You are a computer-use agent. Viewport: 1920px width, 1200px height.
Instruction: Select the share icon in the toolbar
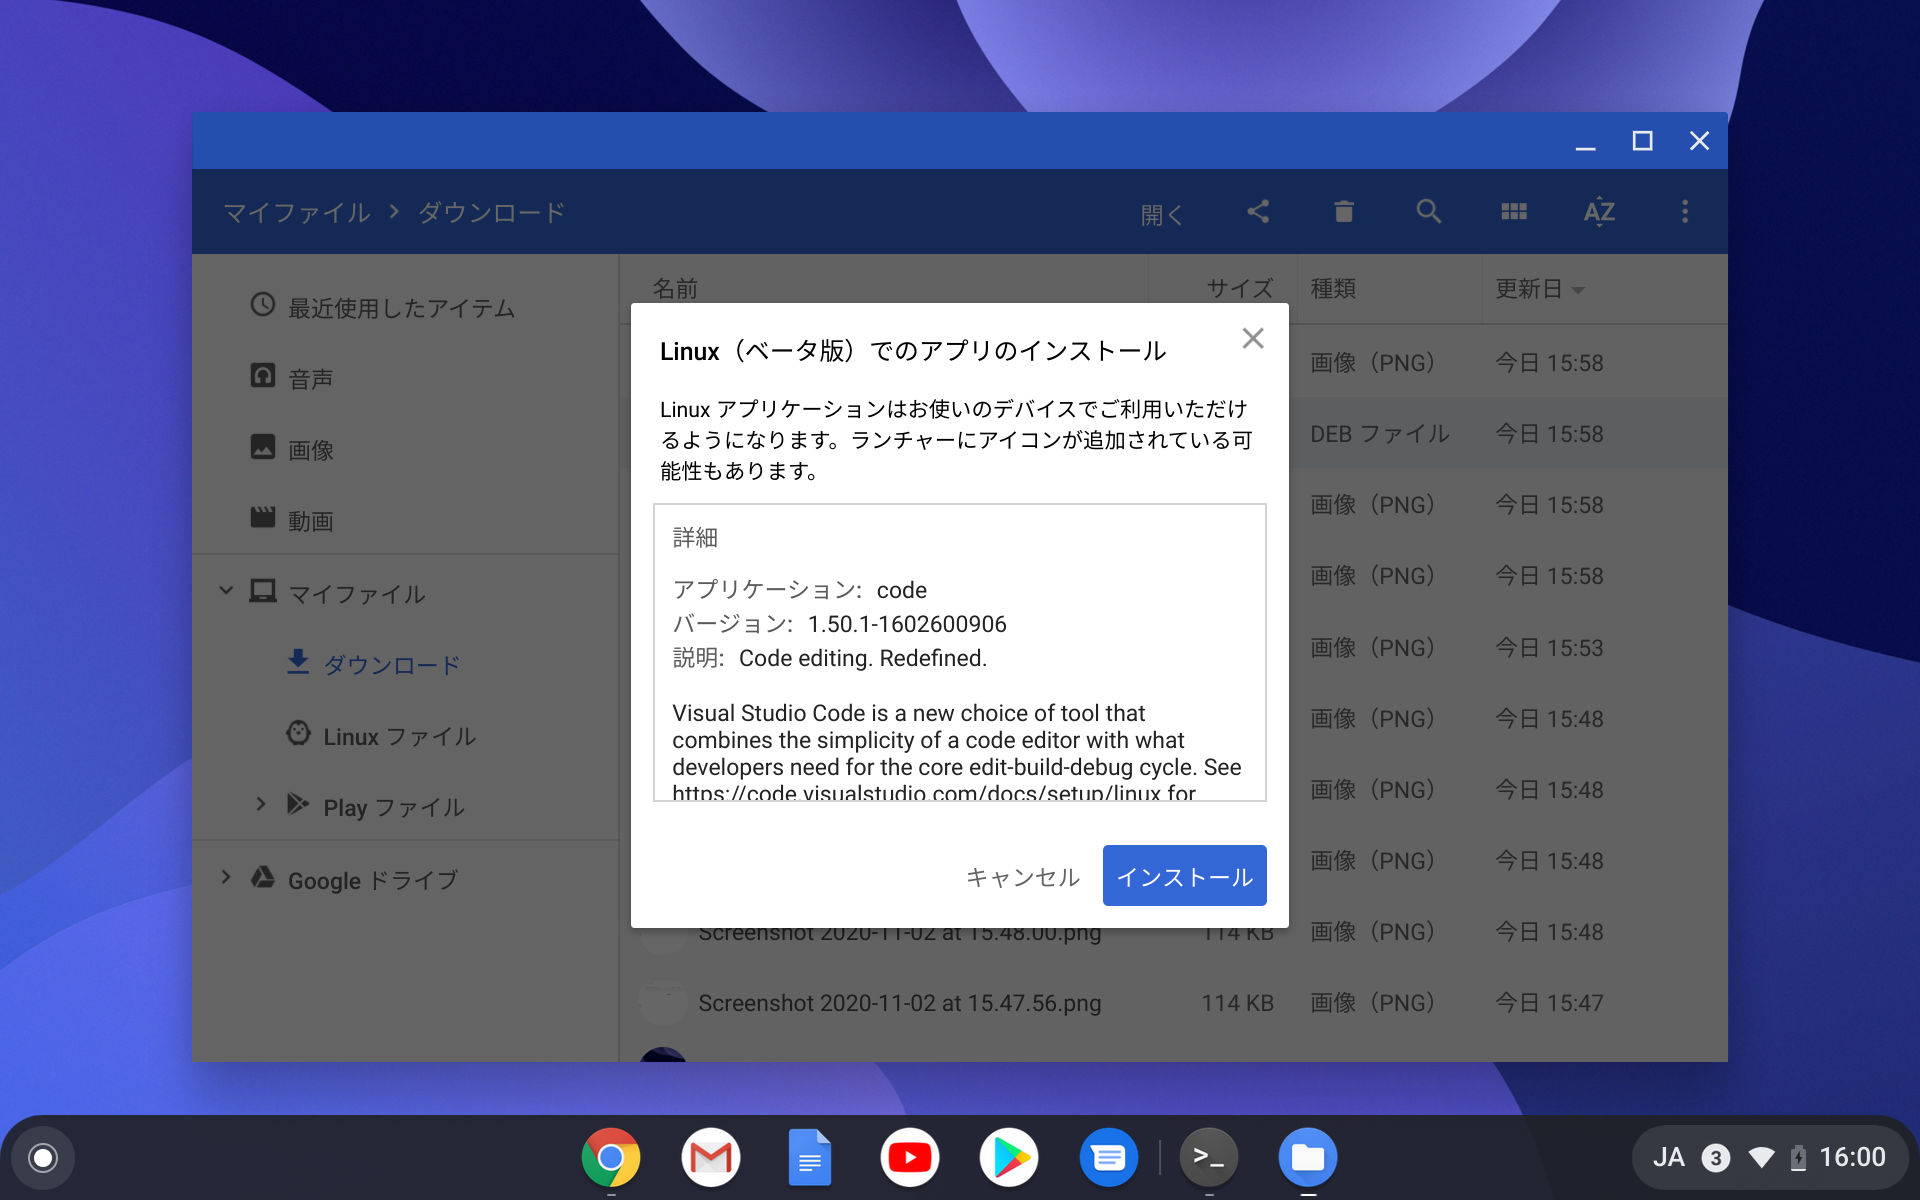click(x=1258, y=211)
